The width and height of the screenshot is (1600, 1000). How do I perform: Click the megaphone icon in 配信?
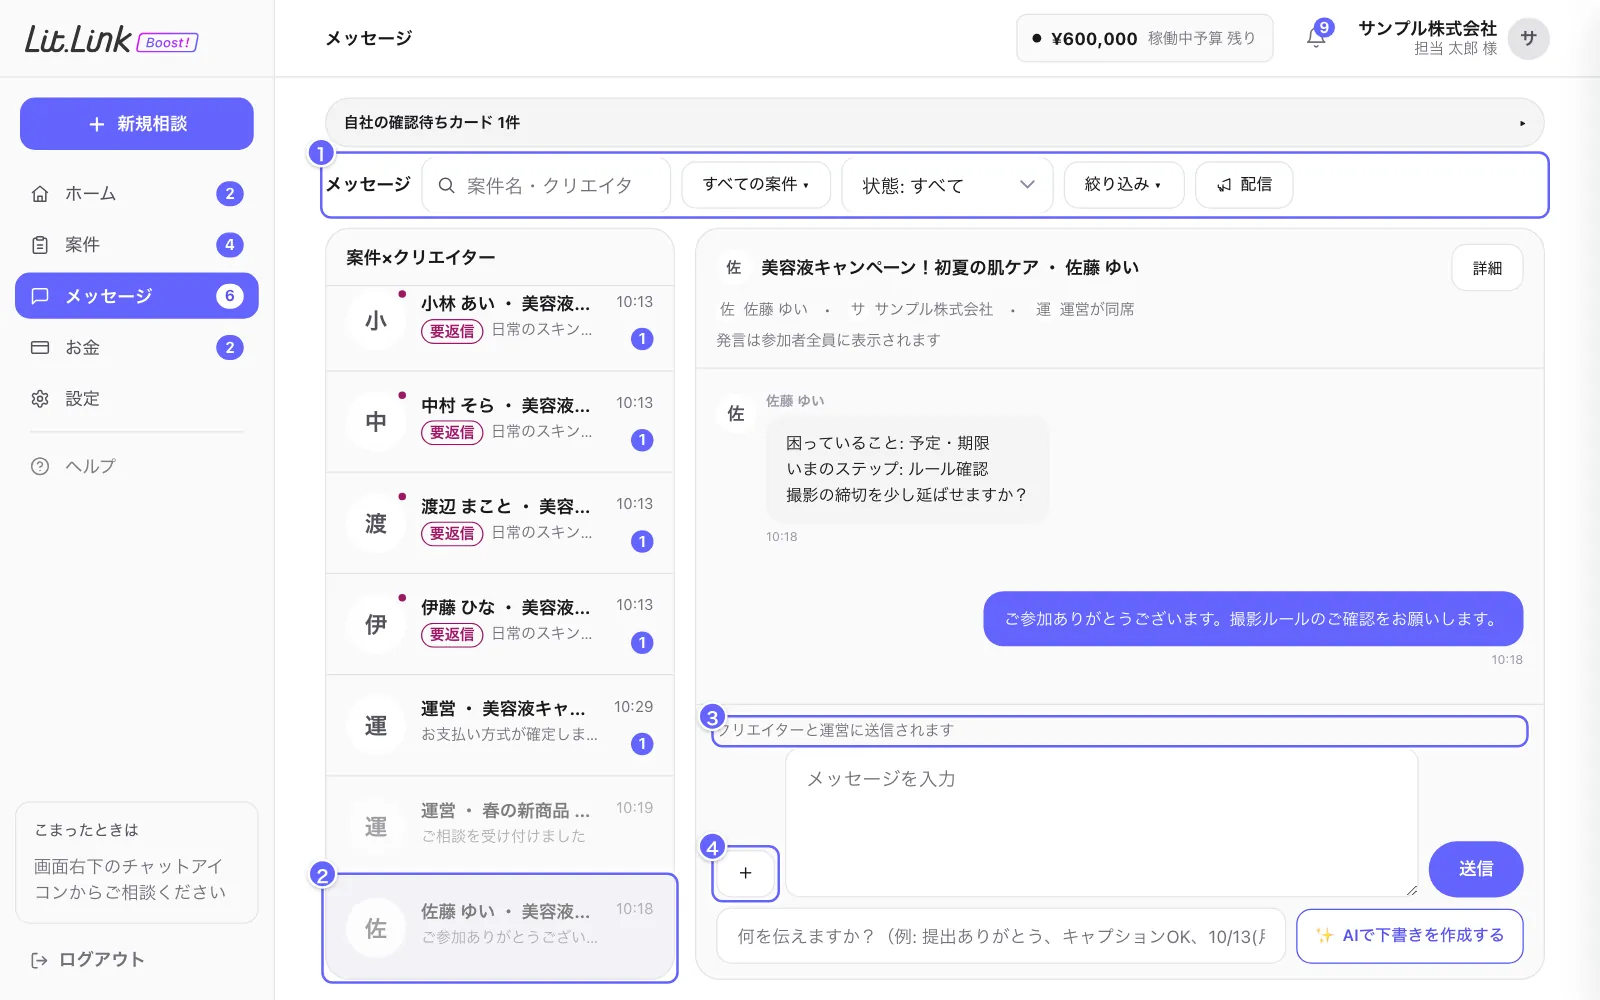(1224, 185)
